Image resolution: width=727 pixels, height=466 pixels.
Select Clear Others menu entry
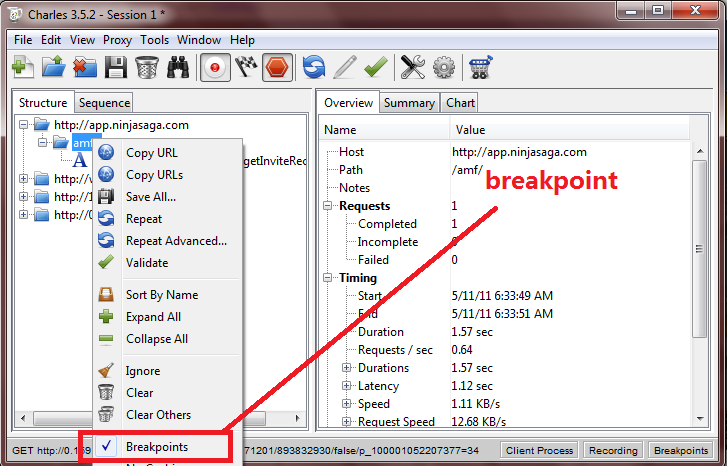click(x=167, y=415)
